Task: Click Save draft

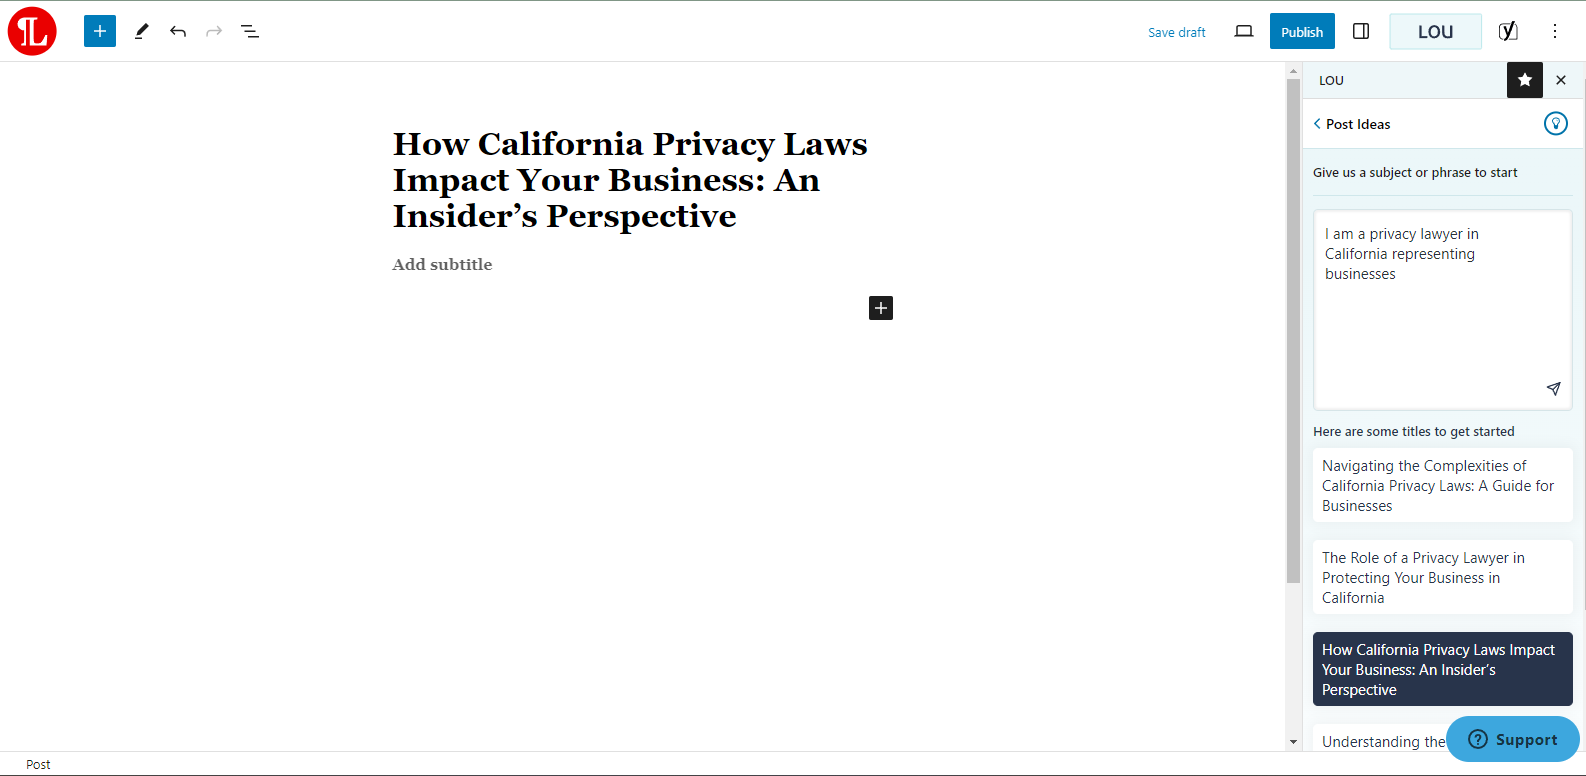Action: tap(1177, 32)
